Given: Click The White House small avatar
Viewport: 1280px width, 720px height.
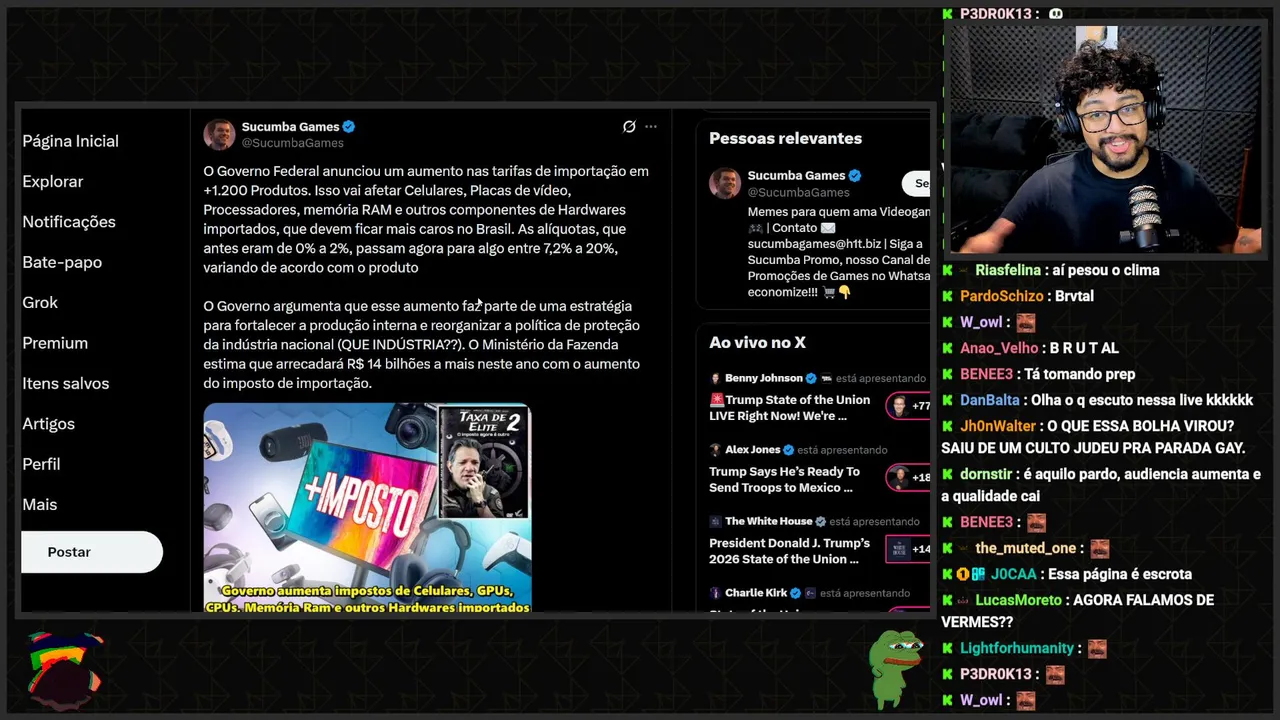Looking at the screenshot, I should [716, 521].
